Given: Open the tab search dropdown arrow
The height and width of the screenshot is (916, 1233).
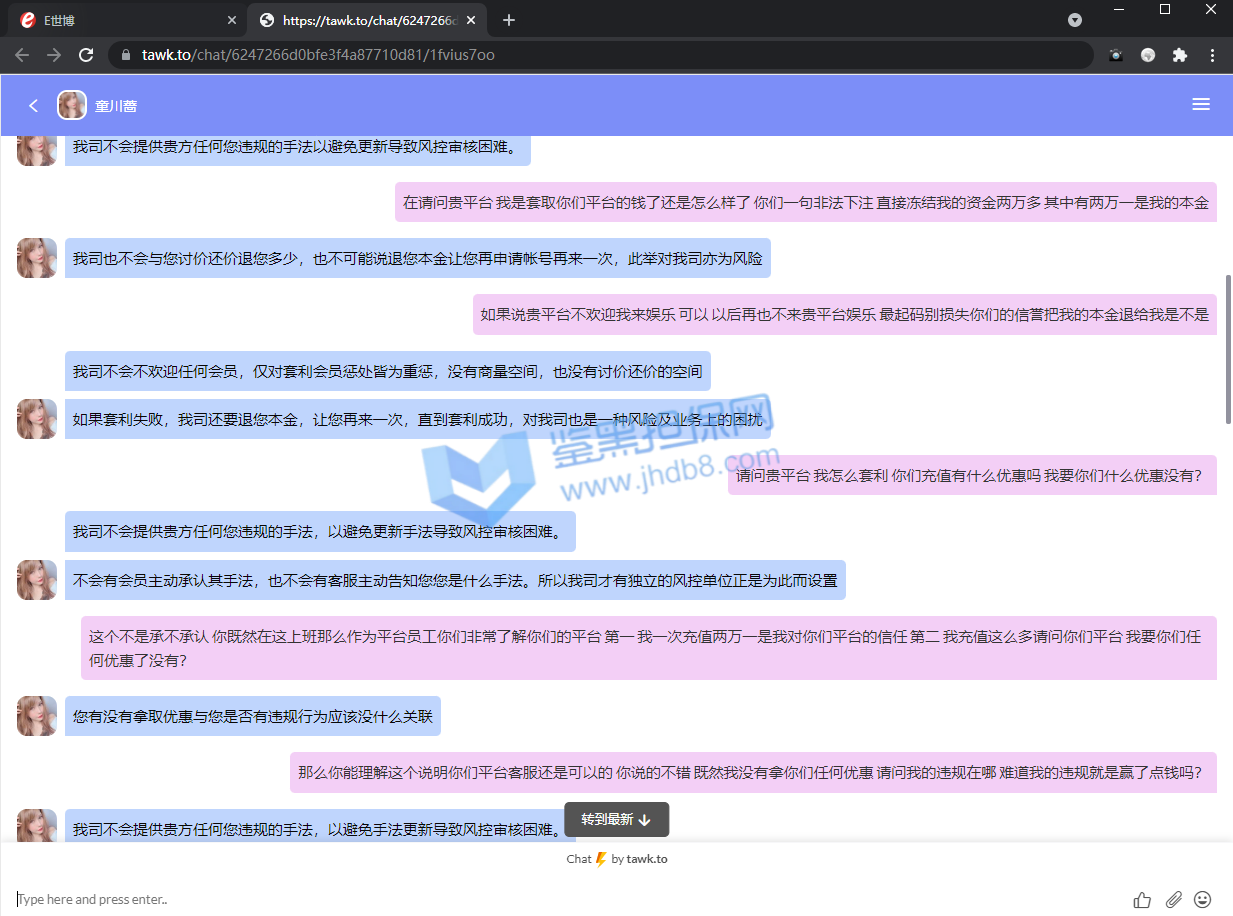Looking at the screenshot, I should tap(1075, 20).
